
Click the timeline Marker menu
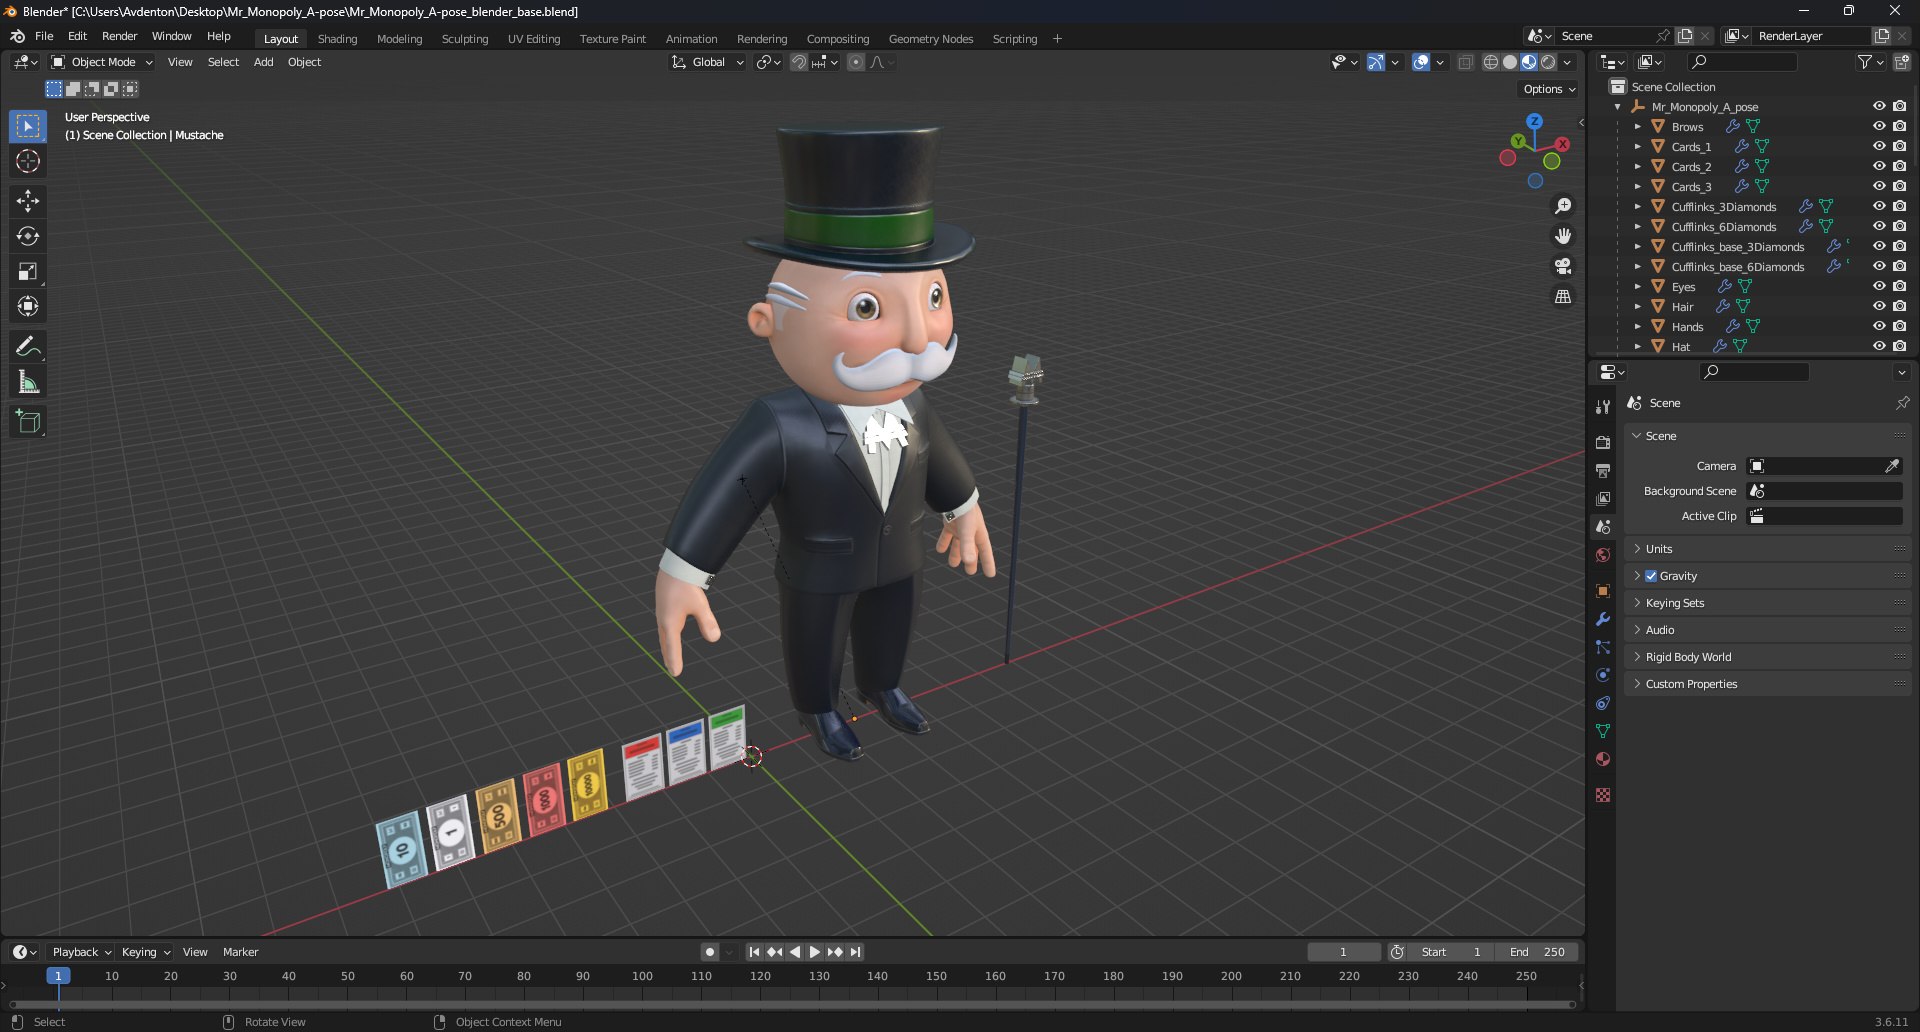(x=240, y=952)
